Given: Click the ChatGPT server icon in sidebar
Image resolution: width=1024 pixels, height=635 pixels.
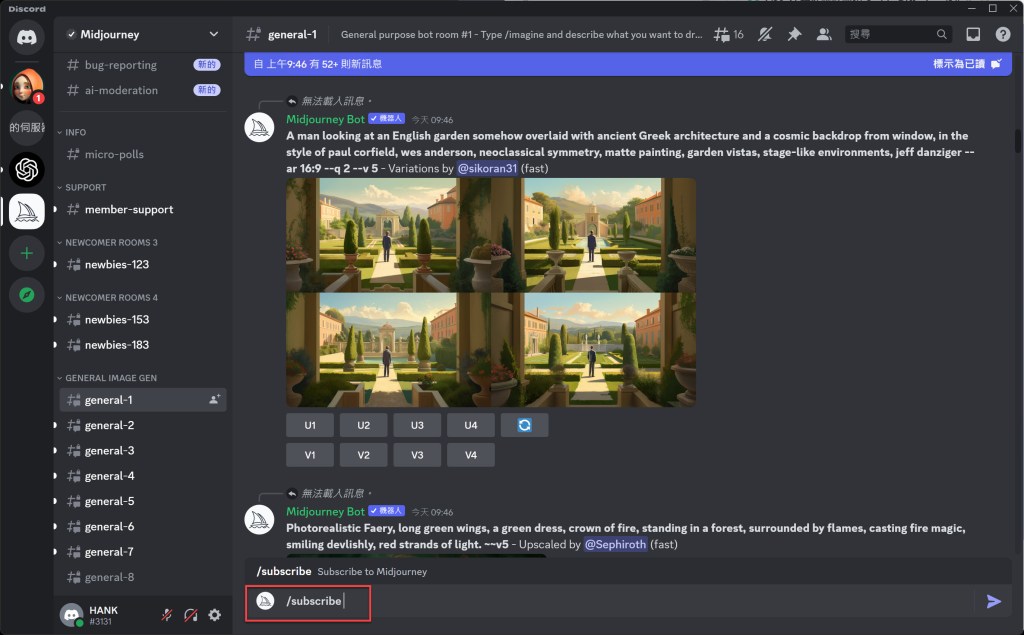Looking at the screenshot, I should point(27,170).
